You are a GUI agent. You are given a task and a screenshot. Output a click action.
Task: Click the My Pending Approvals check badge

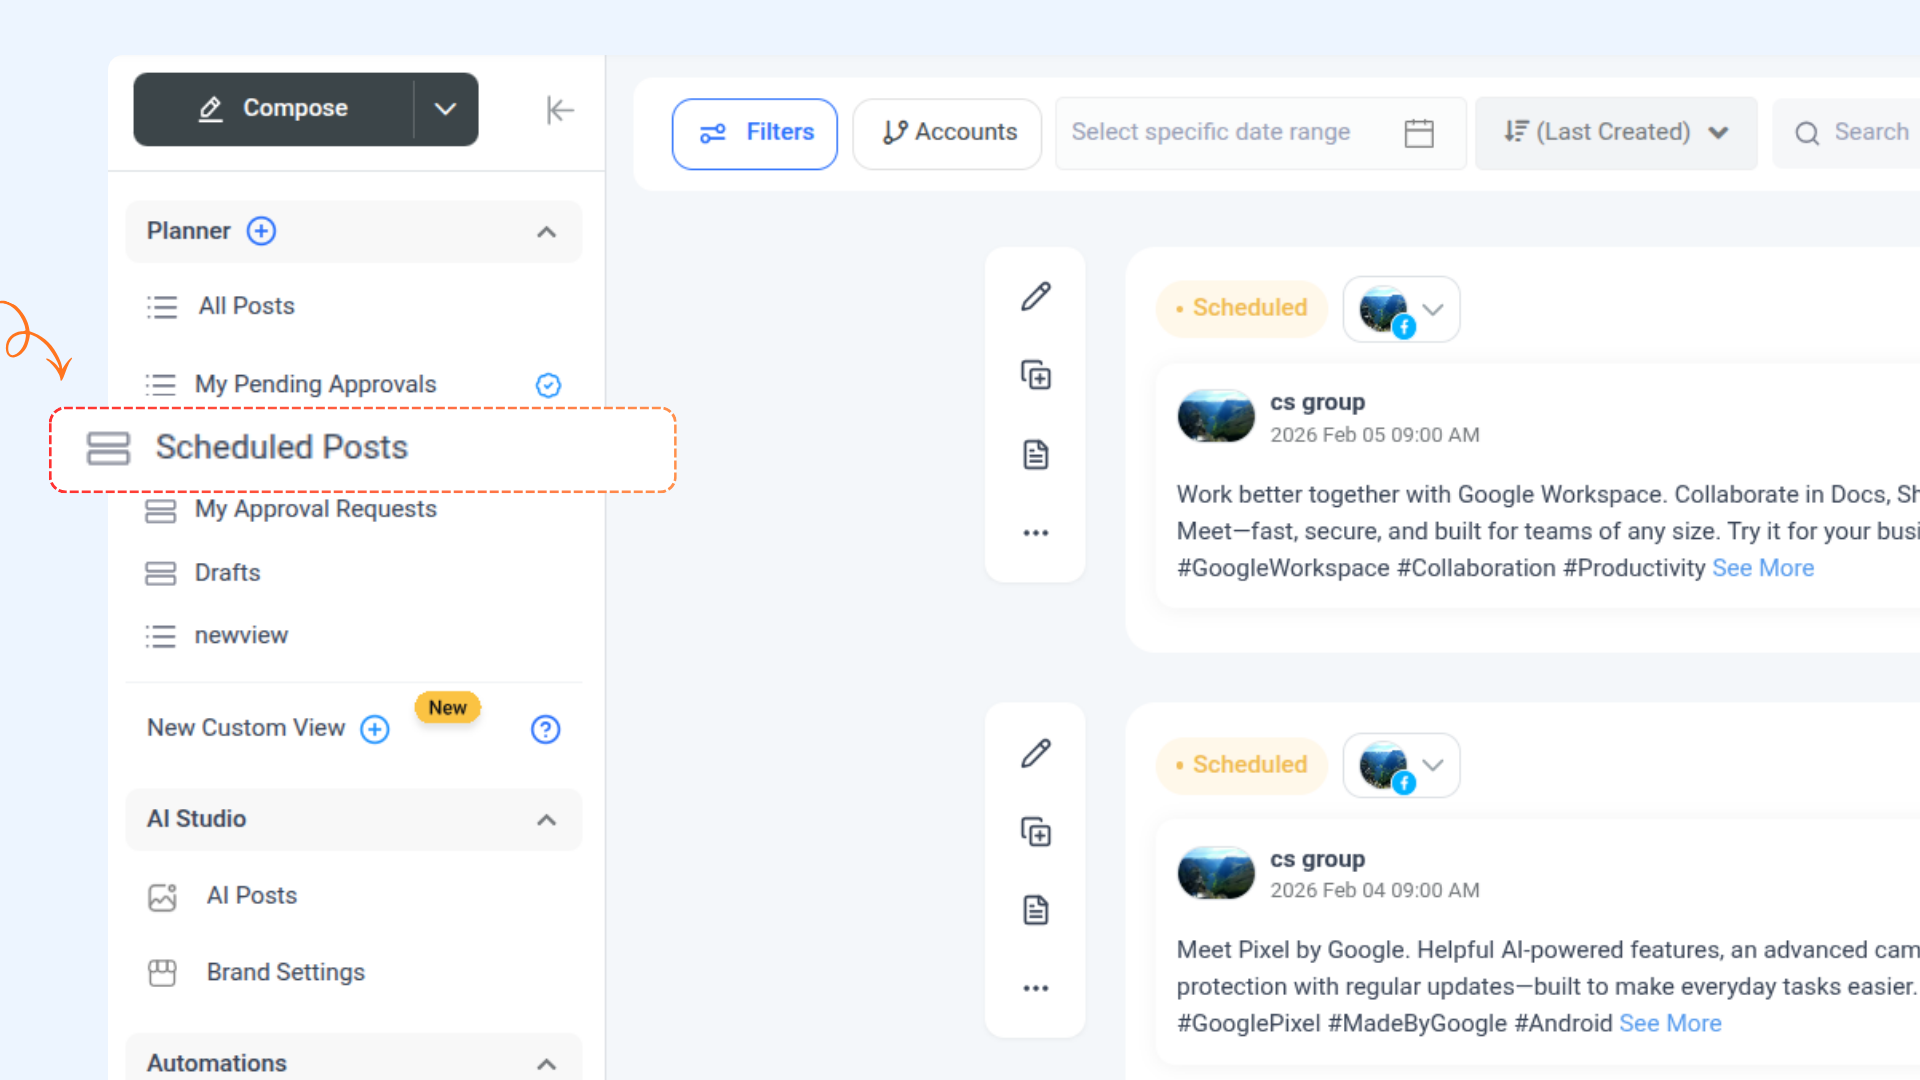tap(548, 385)
